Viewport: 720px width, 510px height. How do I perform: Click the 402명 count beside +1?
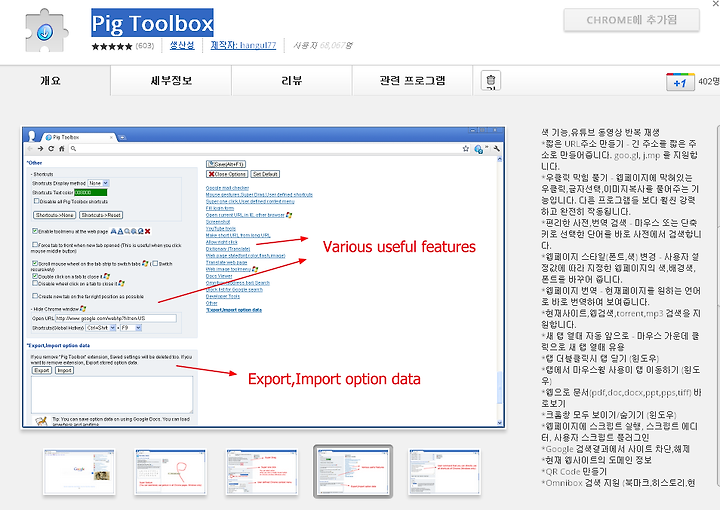(709, 81)
